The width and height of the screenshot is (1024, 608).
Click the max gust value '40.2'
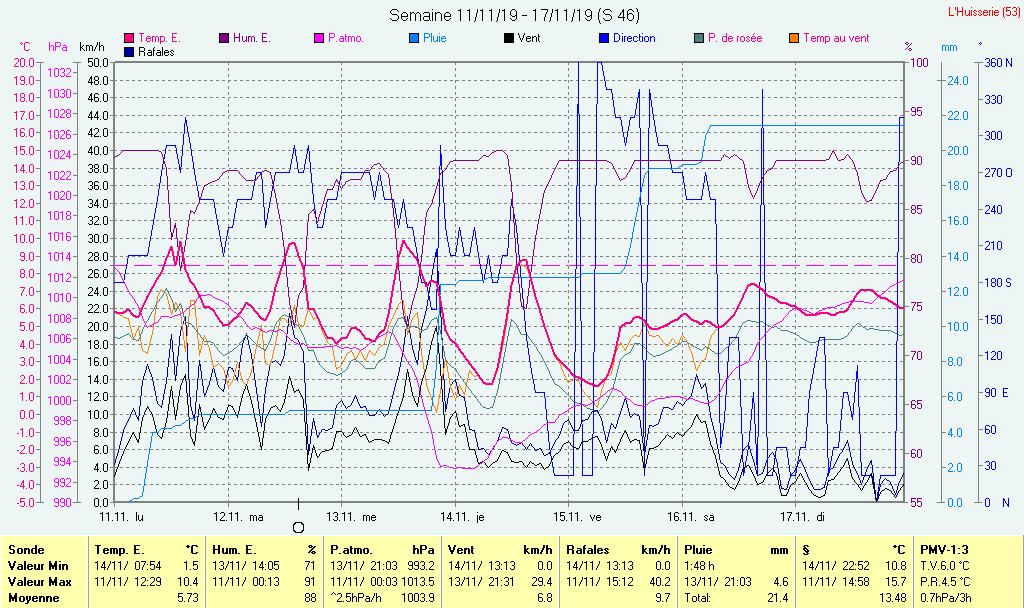(x=660, y=582)
